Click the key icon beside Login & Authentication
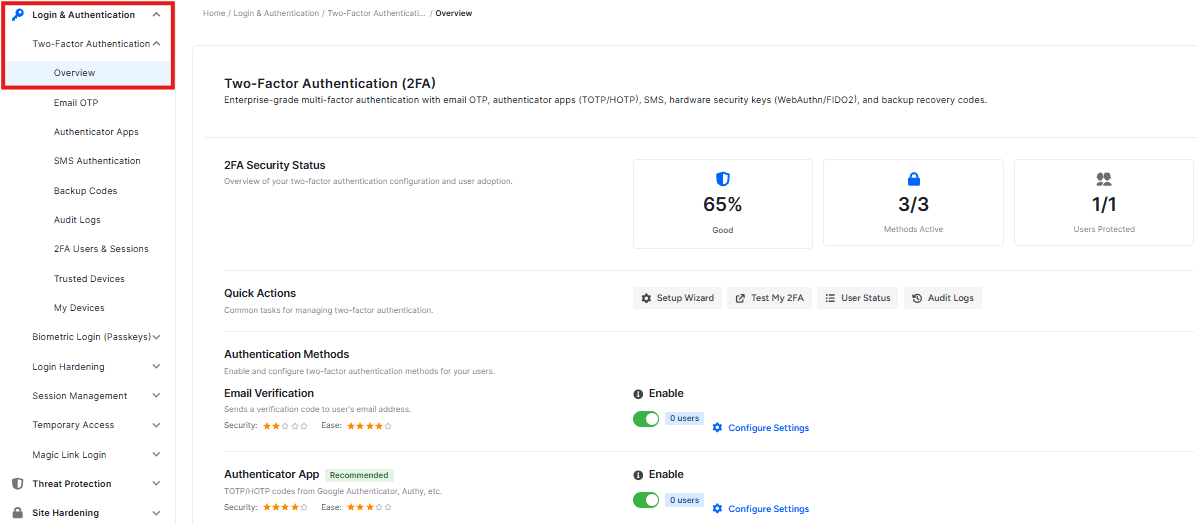Screen dimensions: 1197x524 pyautogui.click(x=17, y=15)
